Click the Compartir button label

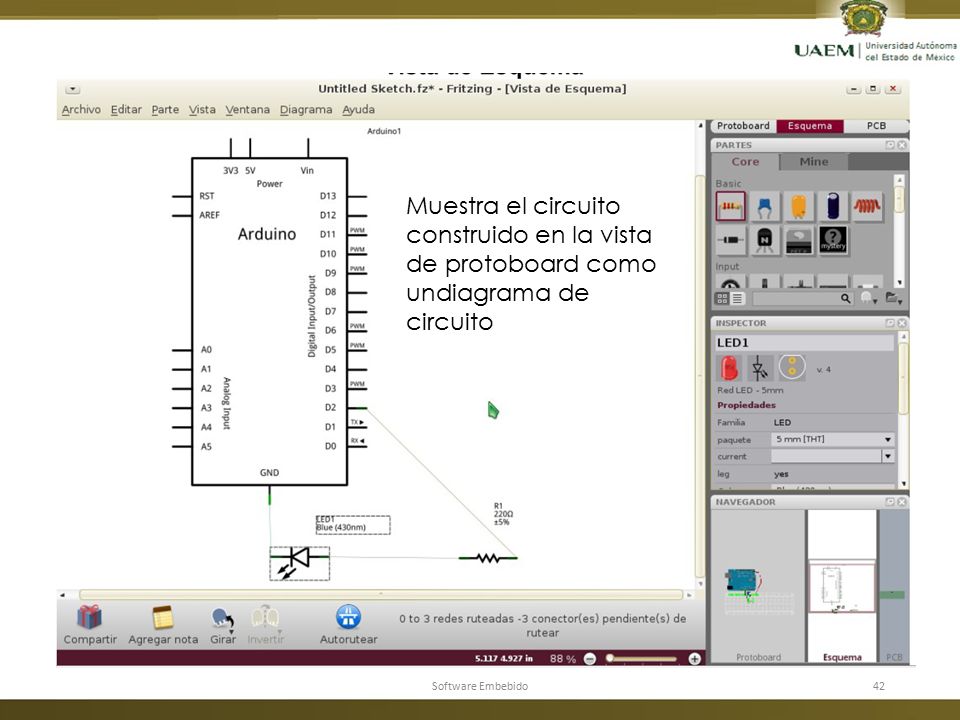[90, 639]
